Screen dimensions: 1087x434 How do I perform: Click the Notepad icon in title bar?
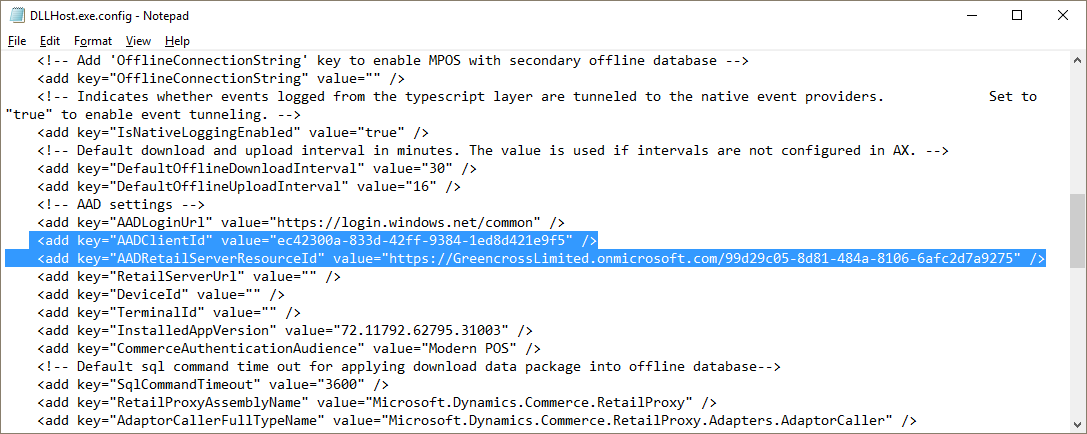[x=15, y=15]
